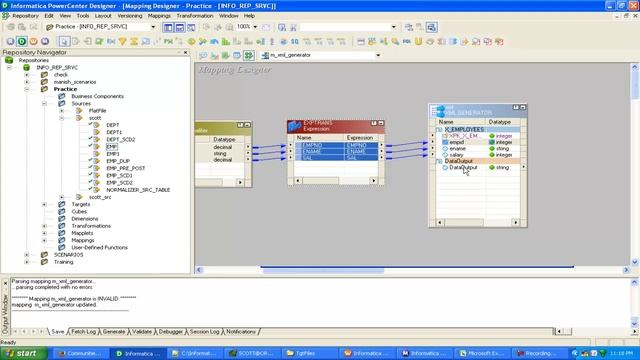640x360 pixels.
Task: Collapse the Practice folder node
Action: point(27,89)
